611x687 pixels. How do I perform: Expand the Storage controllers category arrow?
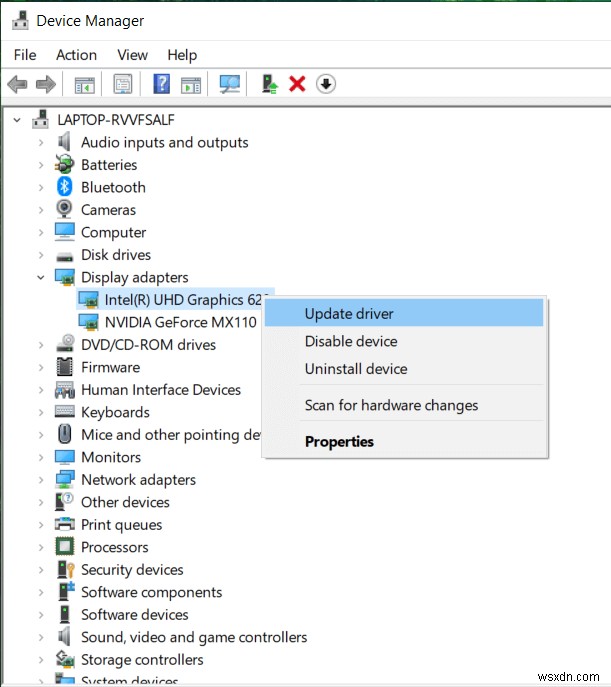41,659
